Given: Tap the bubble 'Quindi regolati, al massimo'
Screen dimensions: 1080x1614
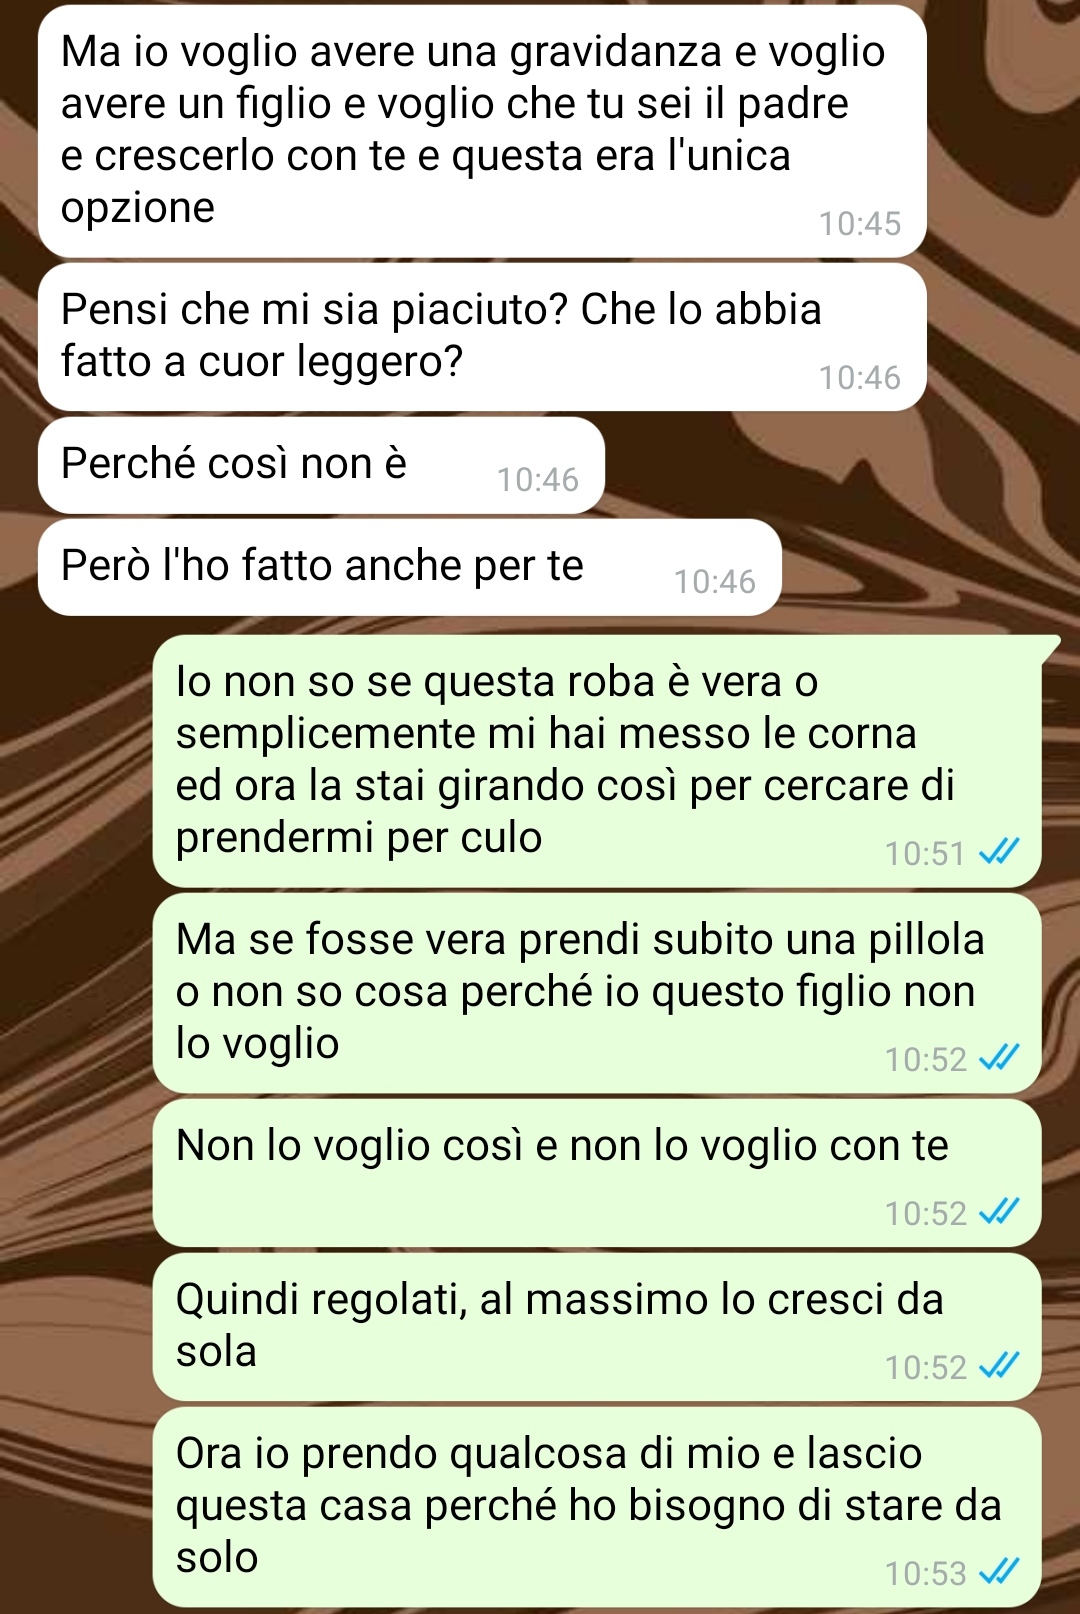Looking at the screenshot, I should point(597,1327).
